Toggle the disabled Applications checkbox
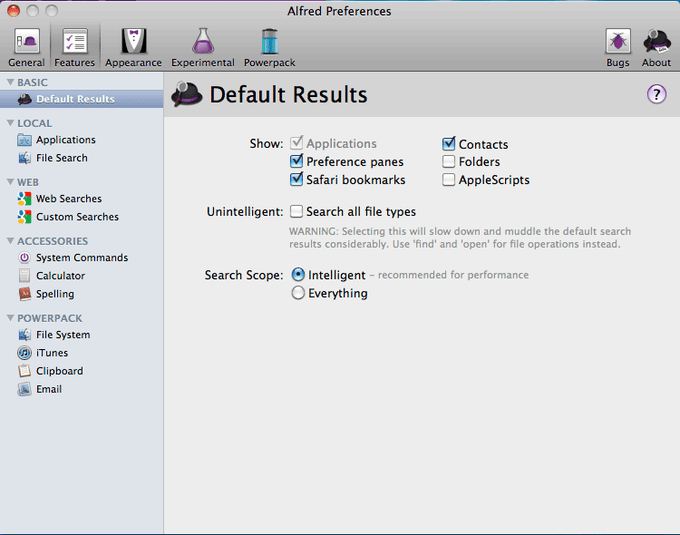The height and width of the screenshot is (535, 680). coord(297,143)
